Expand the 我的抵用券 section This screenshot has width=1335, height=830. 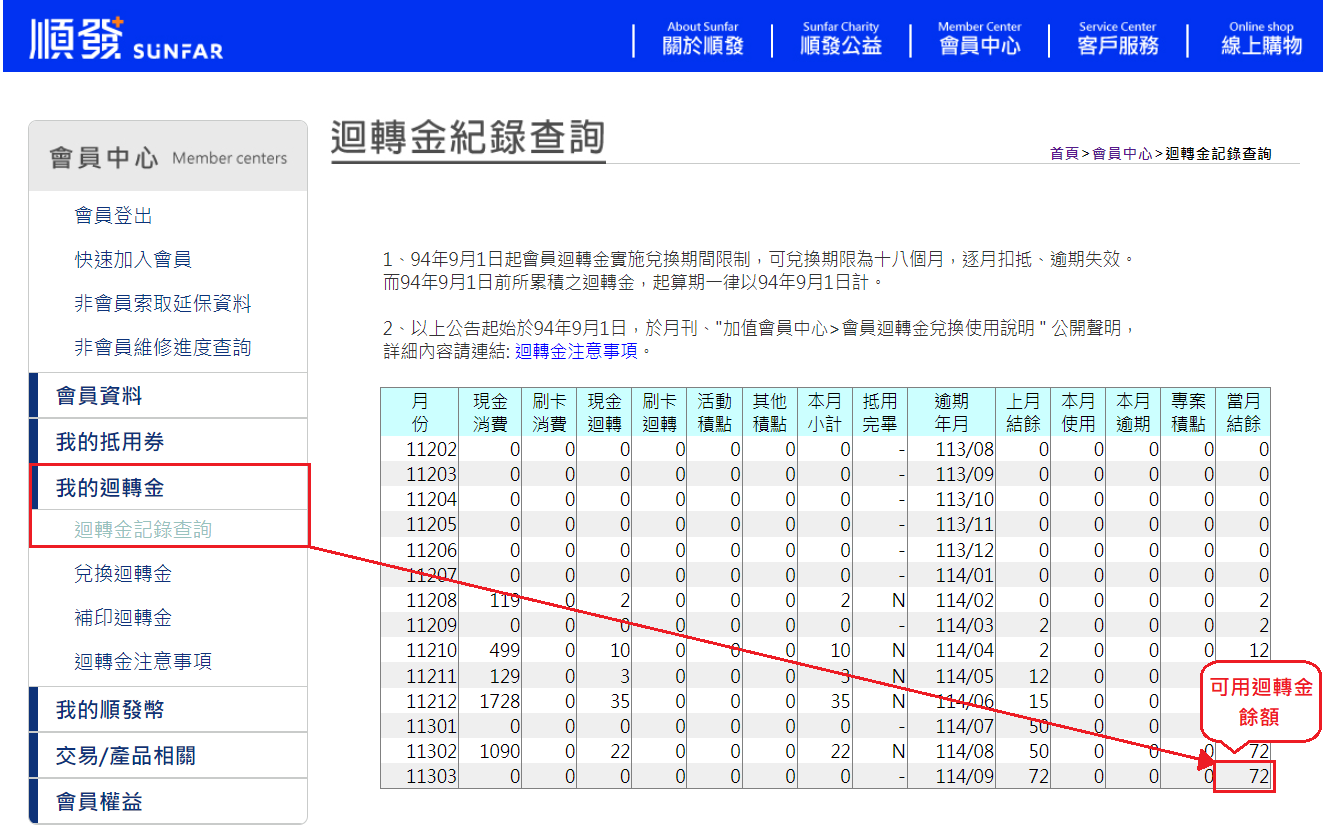(109, 442)
